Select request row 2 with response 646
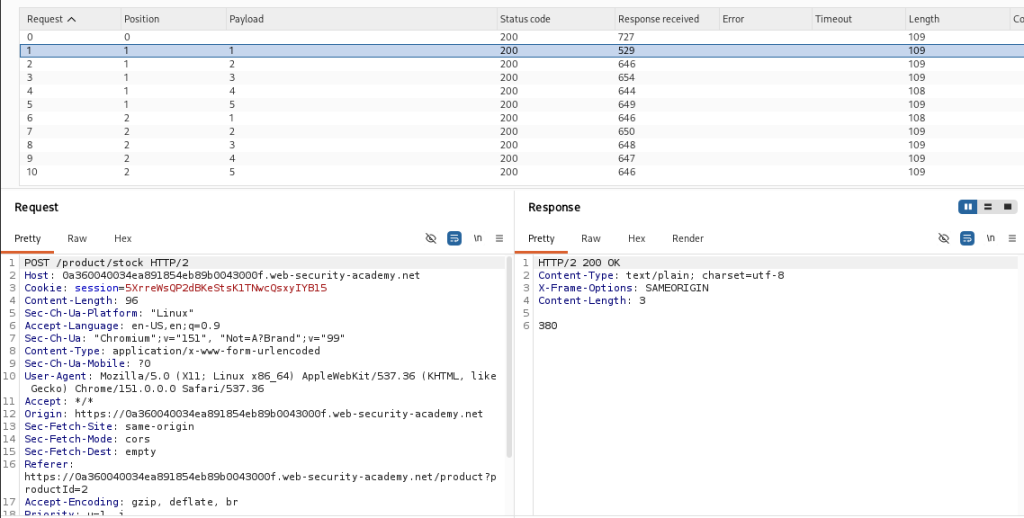The image size is (1024, 518). (x=522, y=64)
